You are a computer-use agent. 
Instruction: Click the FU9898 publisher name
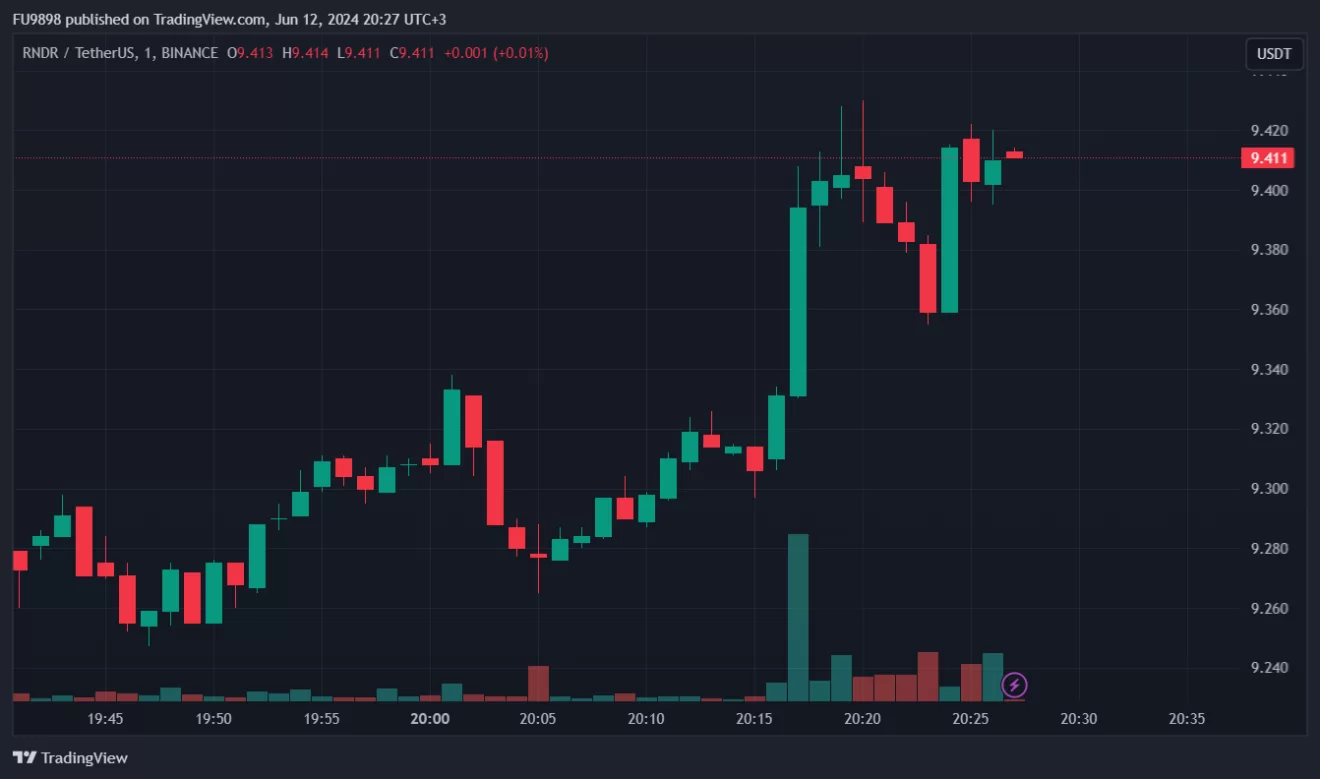tap(38, 19)
